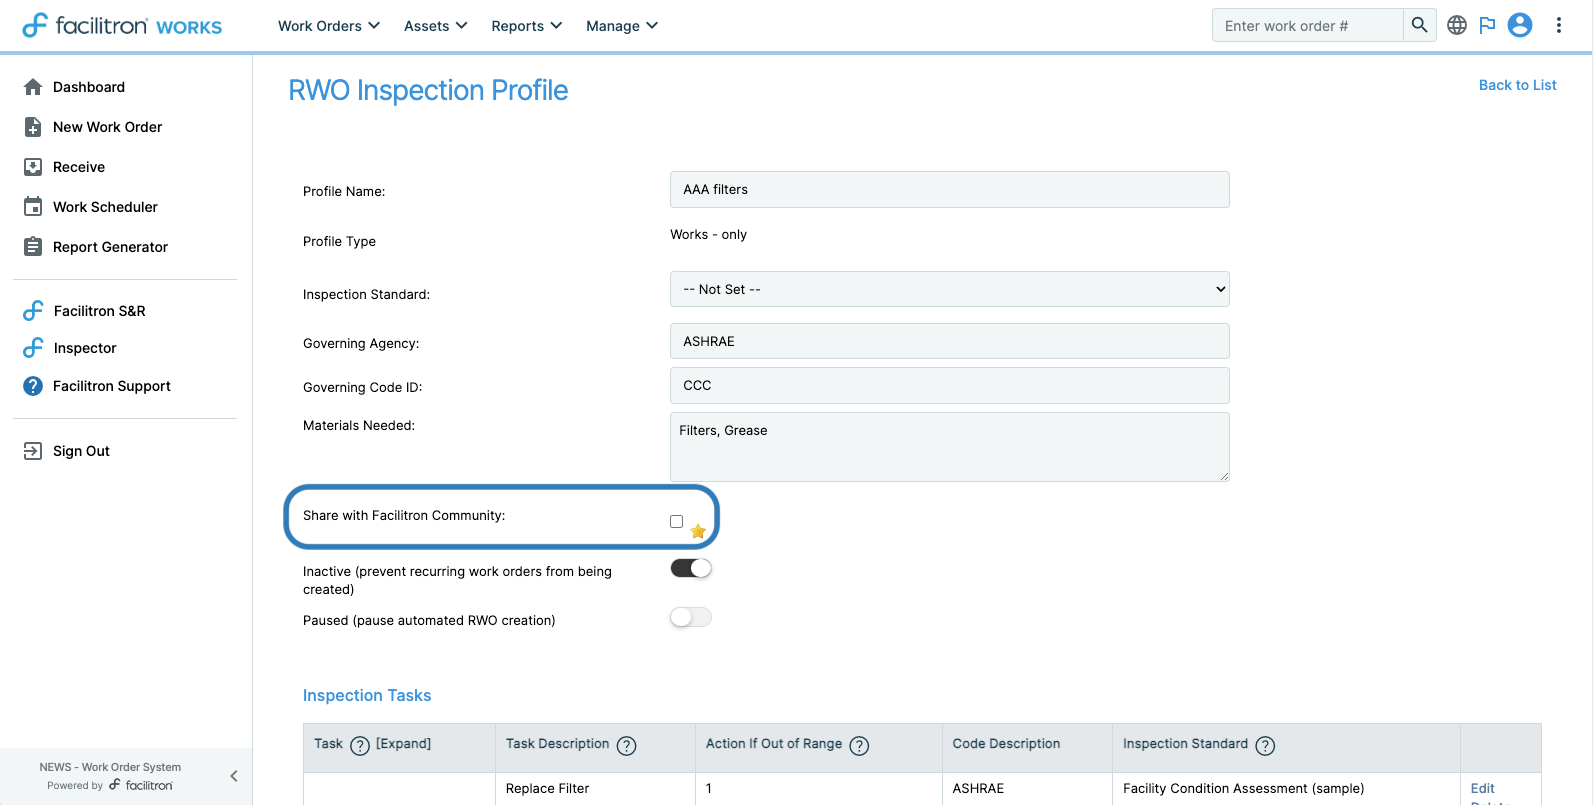1594x805 pixels.
Task: Click the Replace Filter cell
Action: 548,789
